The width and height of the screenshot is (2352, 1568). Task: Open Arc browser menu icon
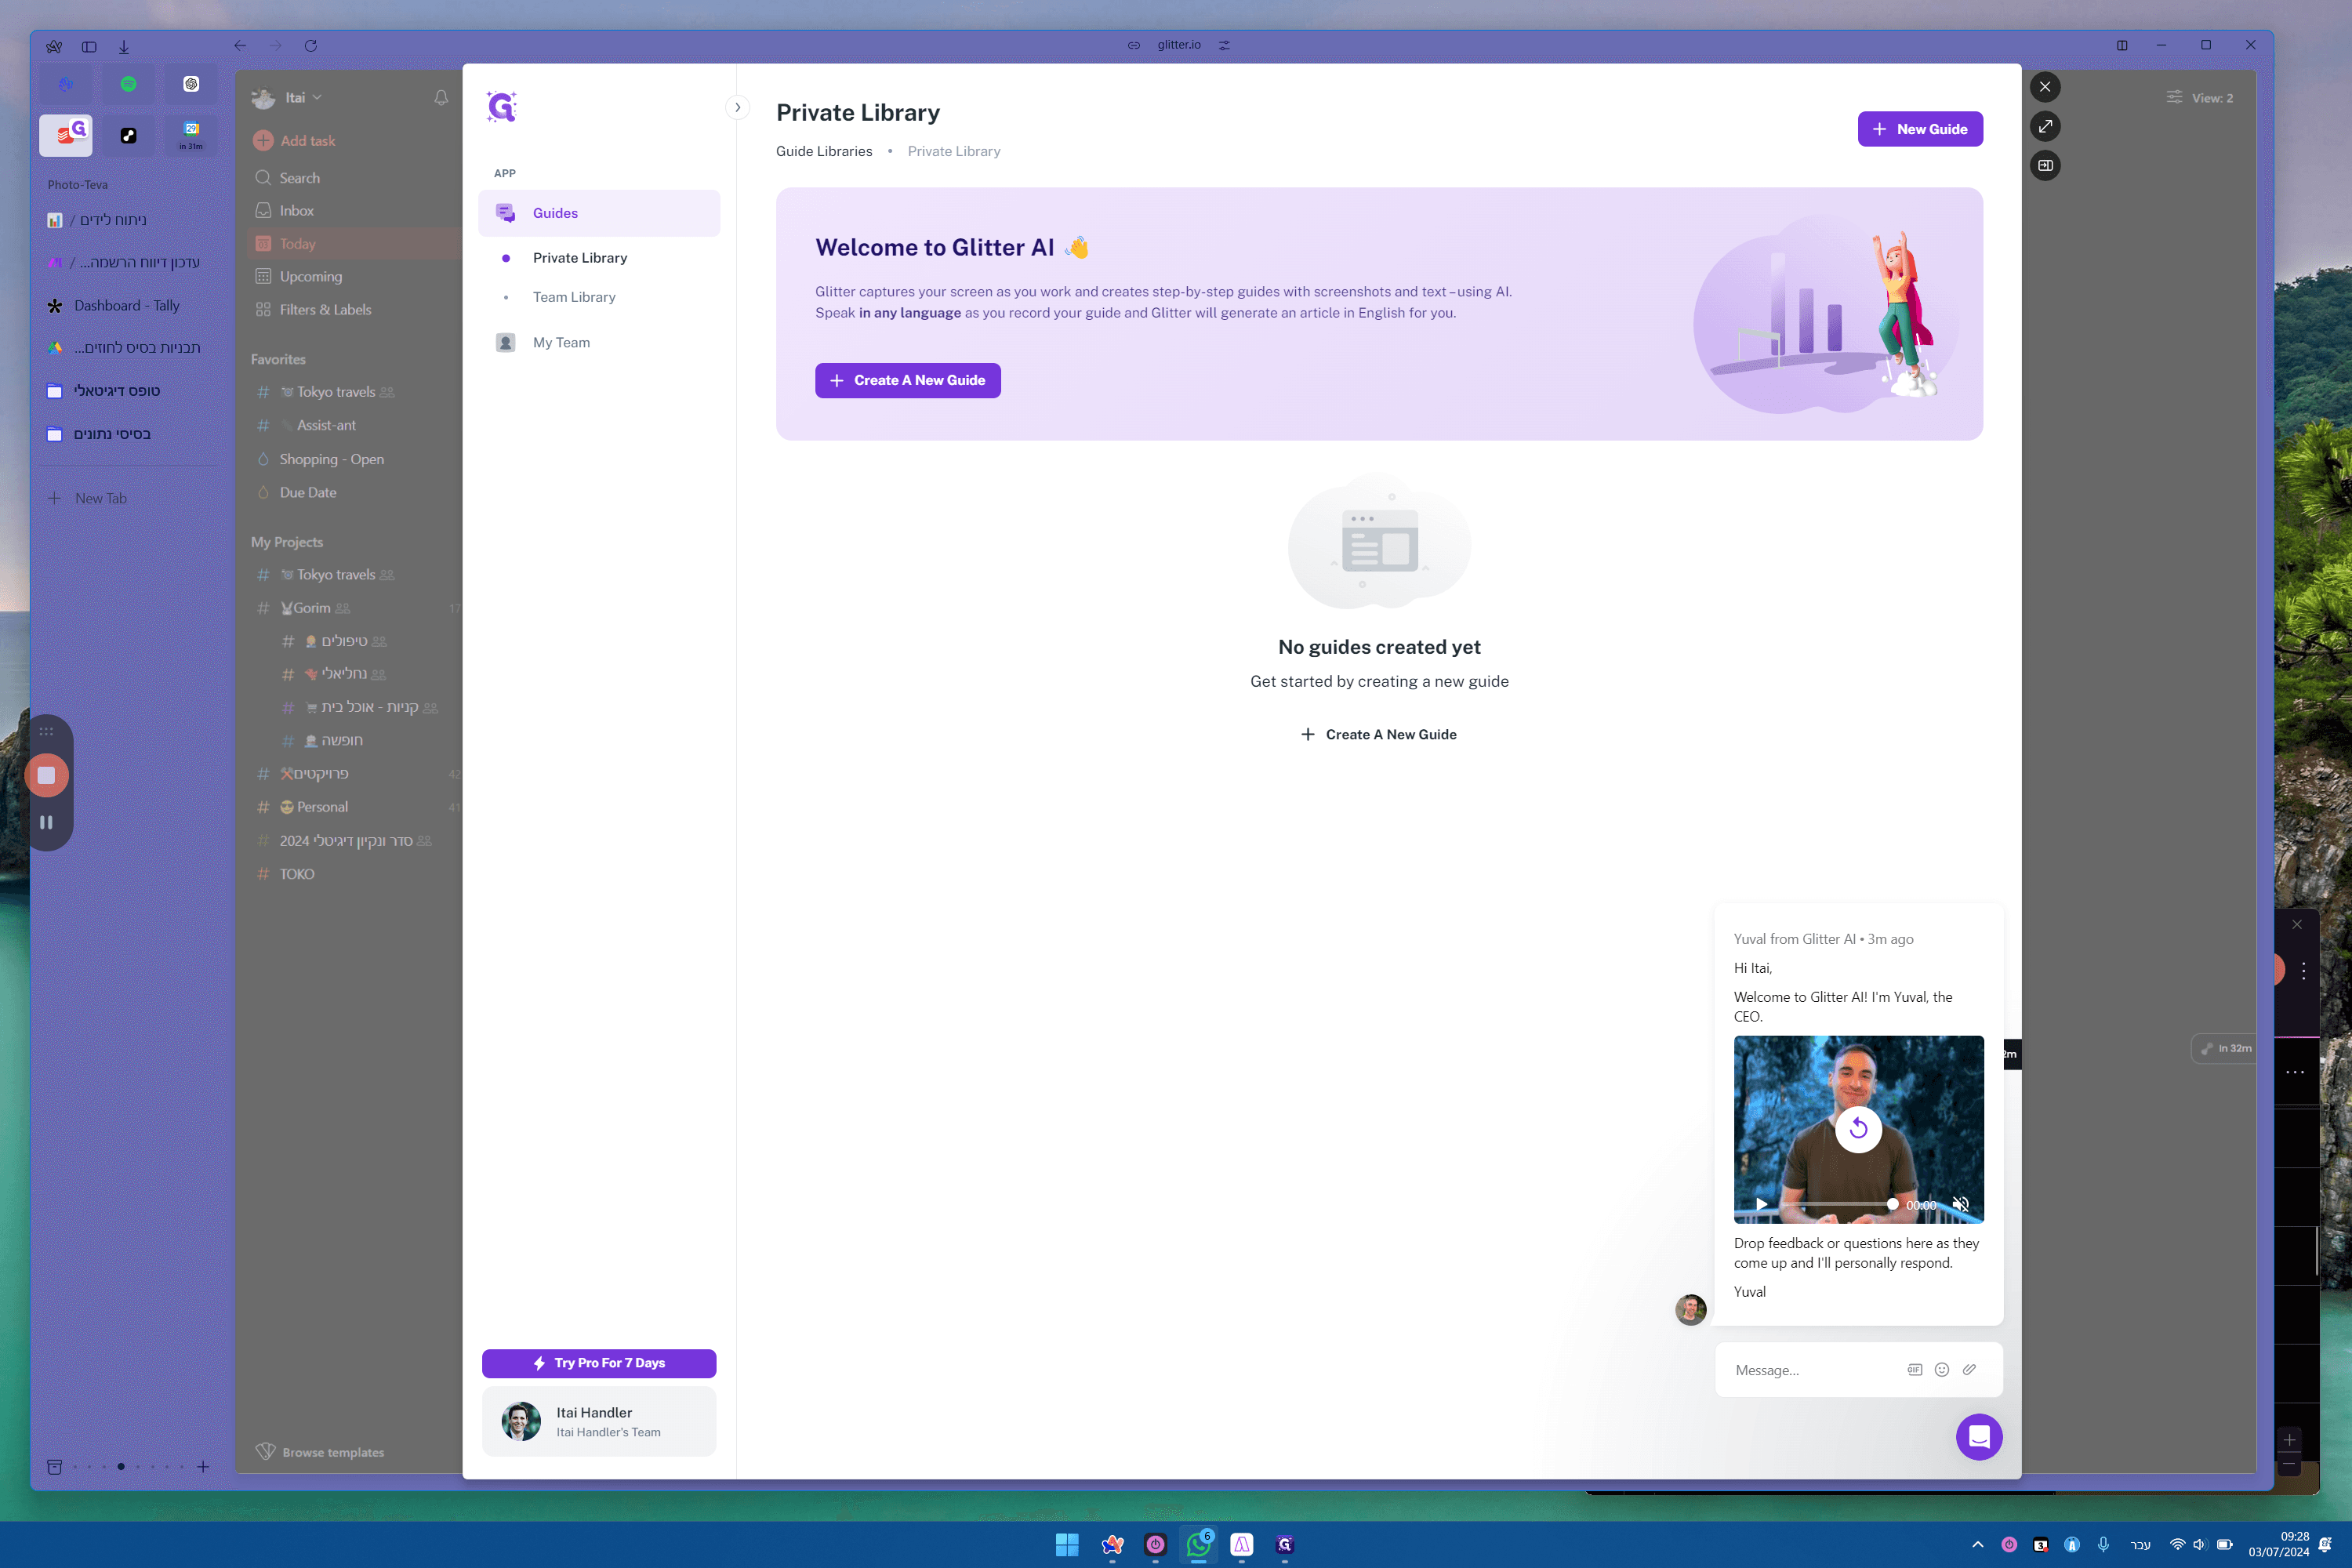click(54, 46)
